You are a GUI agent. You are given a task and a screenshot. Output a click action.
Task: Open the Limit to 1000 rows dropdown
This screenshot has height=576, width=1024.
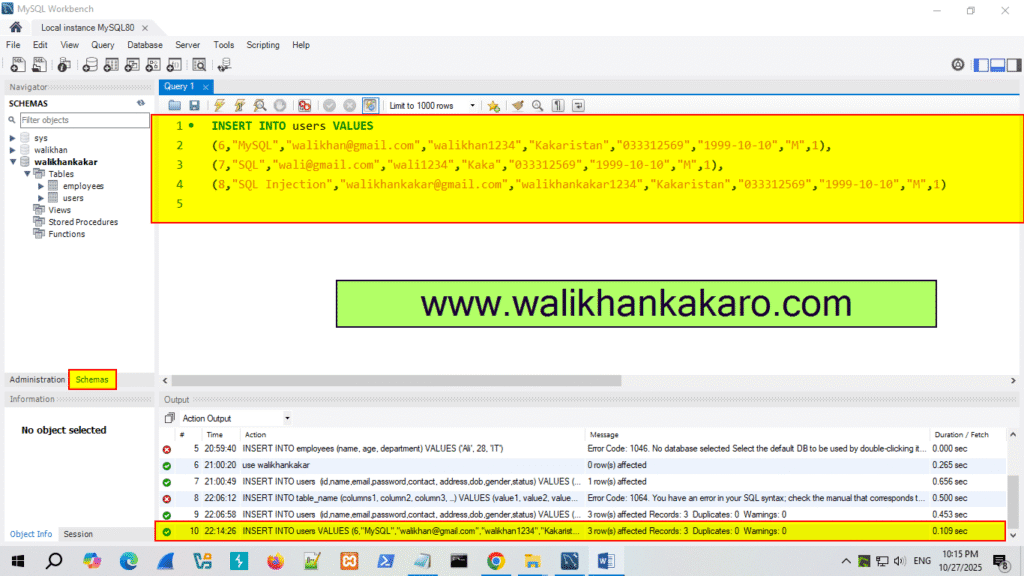pos(472,105)
